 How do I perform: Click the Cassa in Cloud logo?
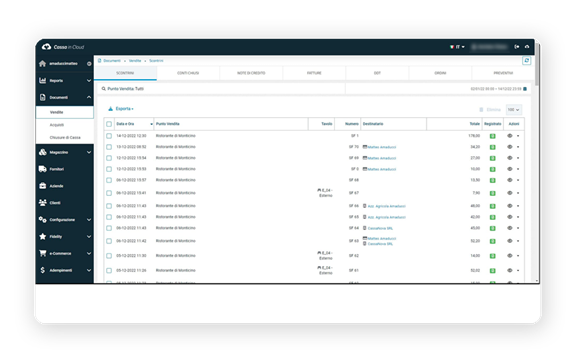click(63, 47)
